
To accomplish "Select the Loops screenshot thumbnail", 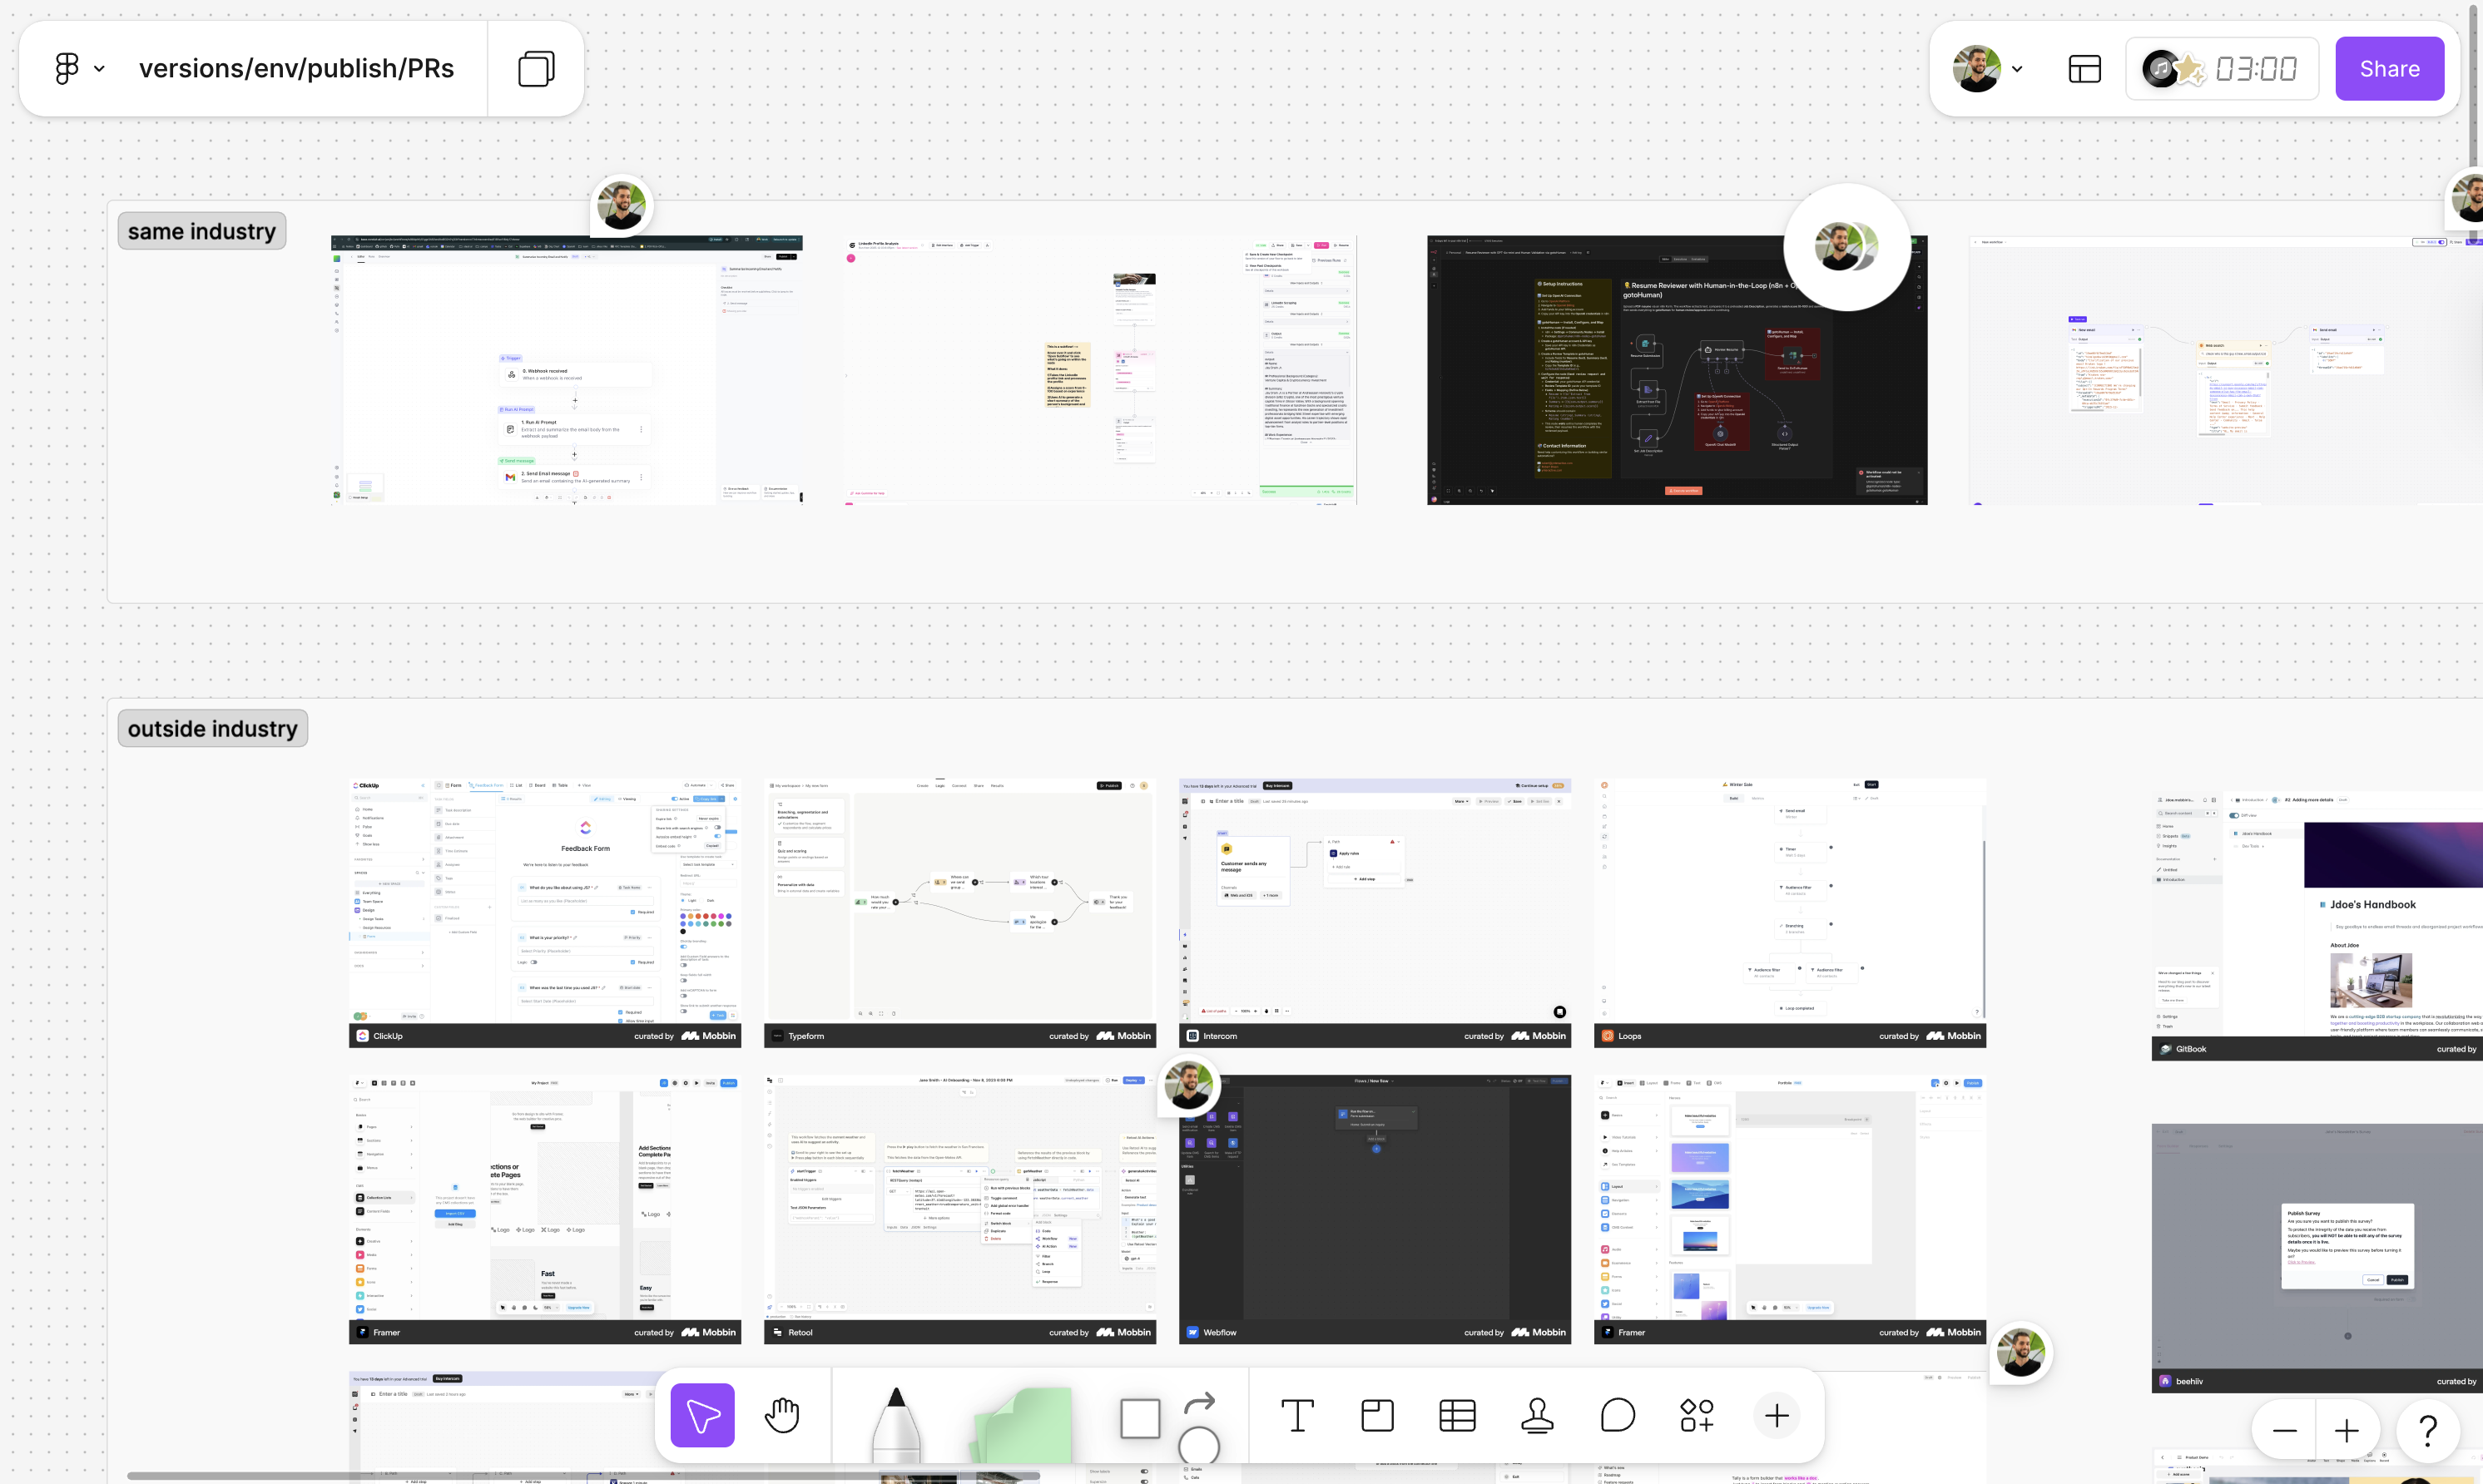I will click(1790, 912).
